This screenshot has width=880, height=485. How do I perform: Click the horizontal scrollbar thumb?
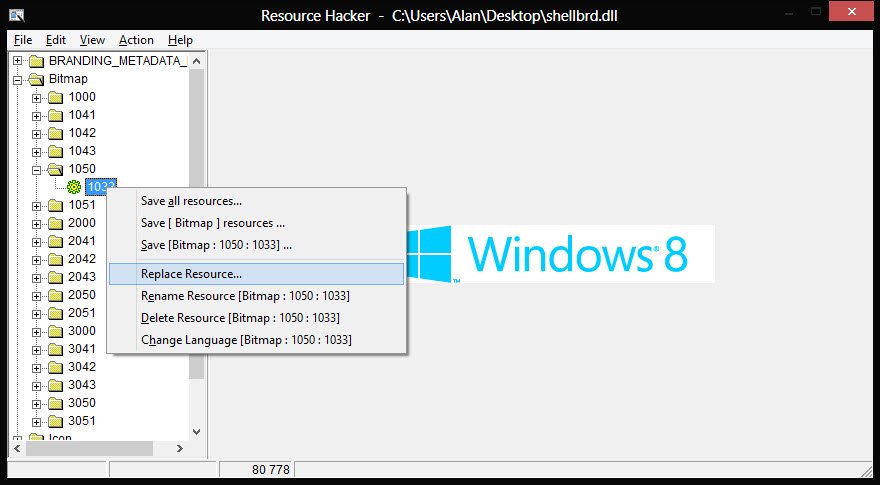pos(89,449)
